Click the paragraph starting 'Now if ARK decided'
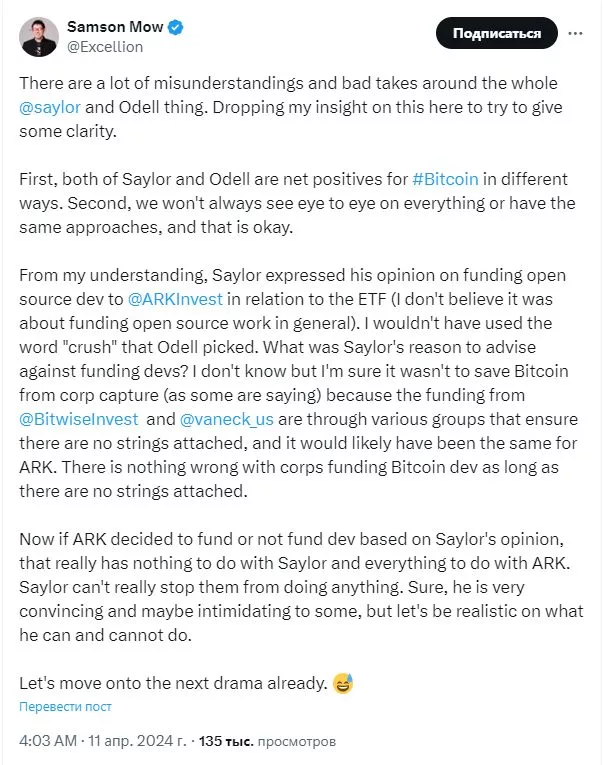The image size is (604, 765). pos(301,587)
